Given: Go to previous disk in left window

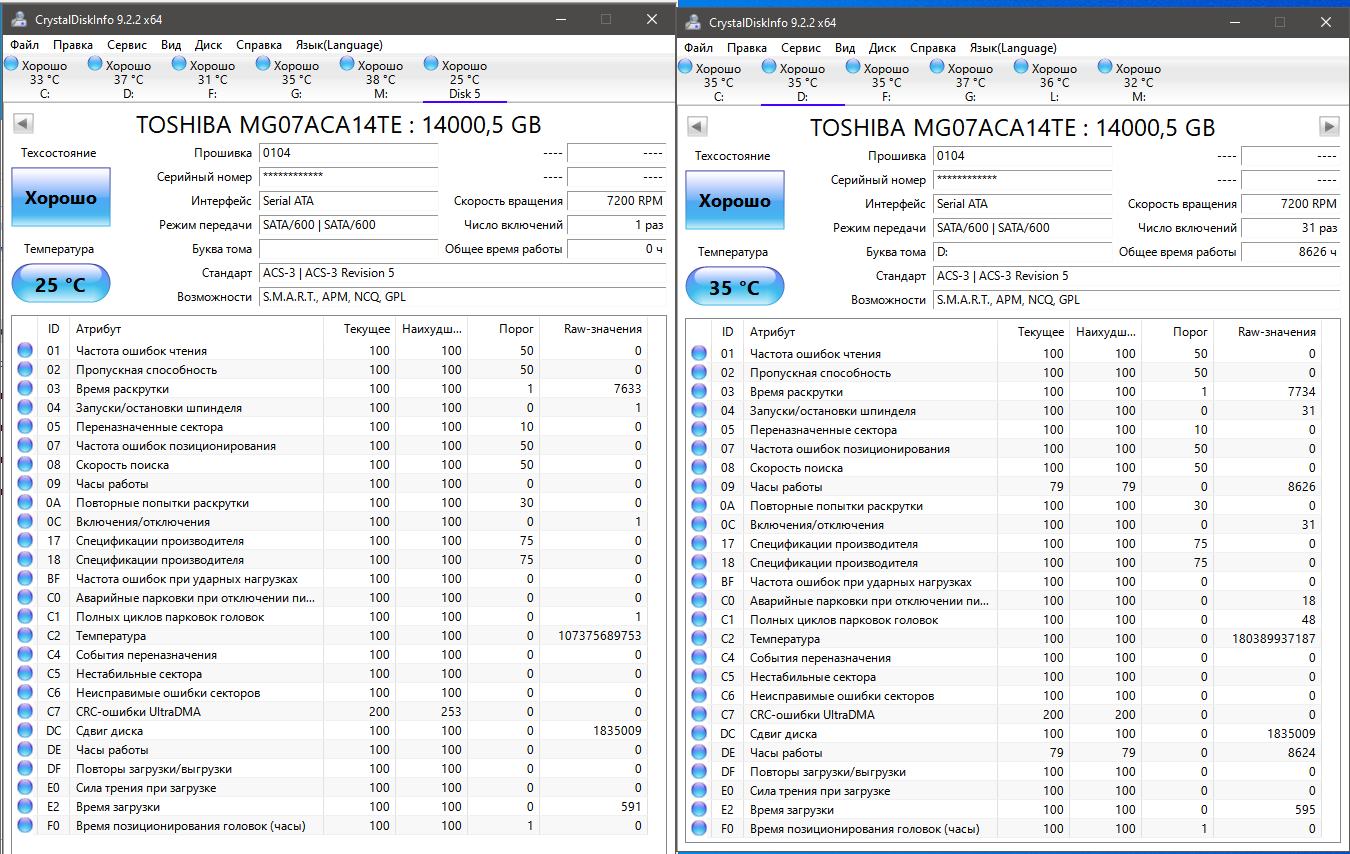Looking at the screenshot, I should click(24, 124).
